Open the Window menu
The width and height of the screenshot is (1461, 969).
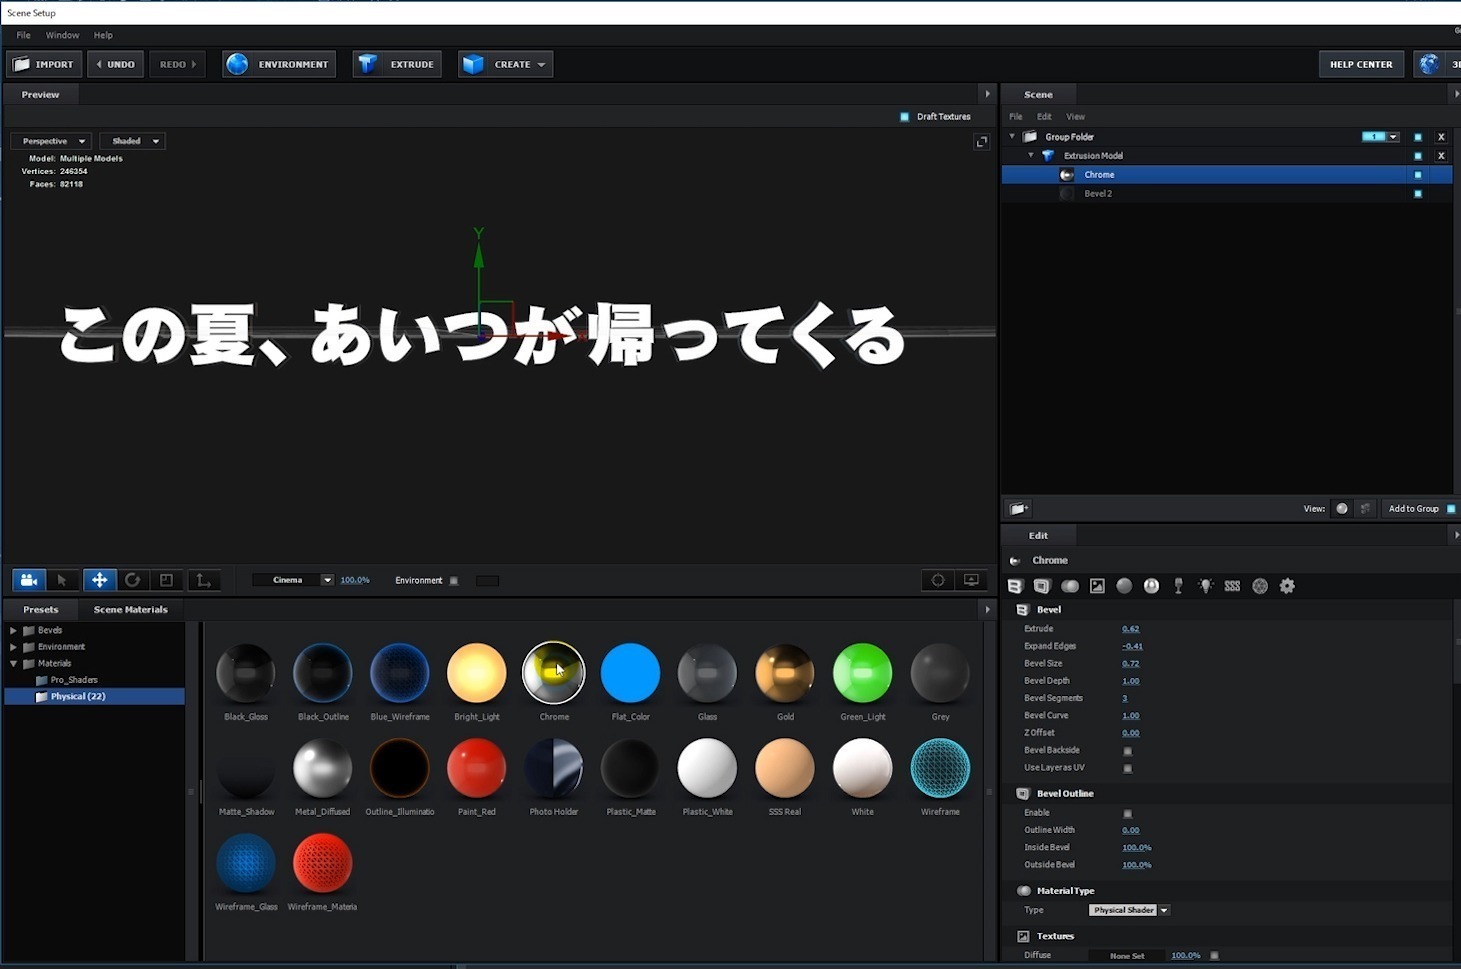(62, 34)
